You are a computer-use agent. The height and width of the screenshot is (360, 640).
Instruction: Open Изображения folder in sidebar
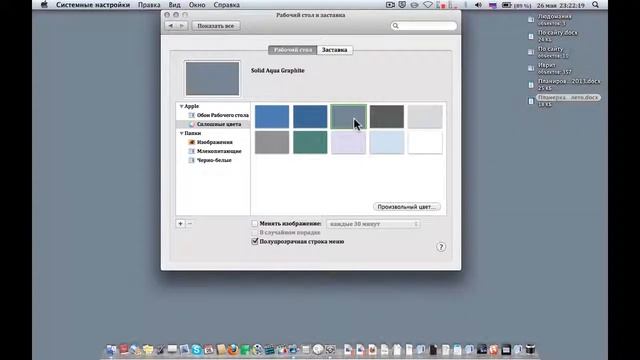211,142
